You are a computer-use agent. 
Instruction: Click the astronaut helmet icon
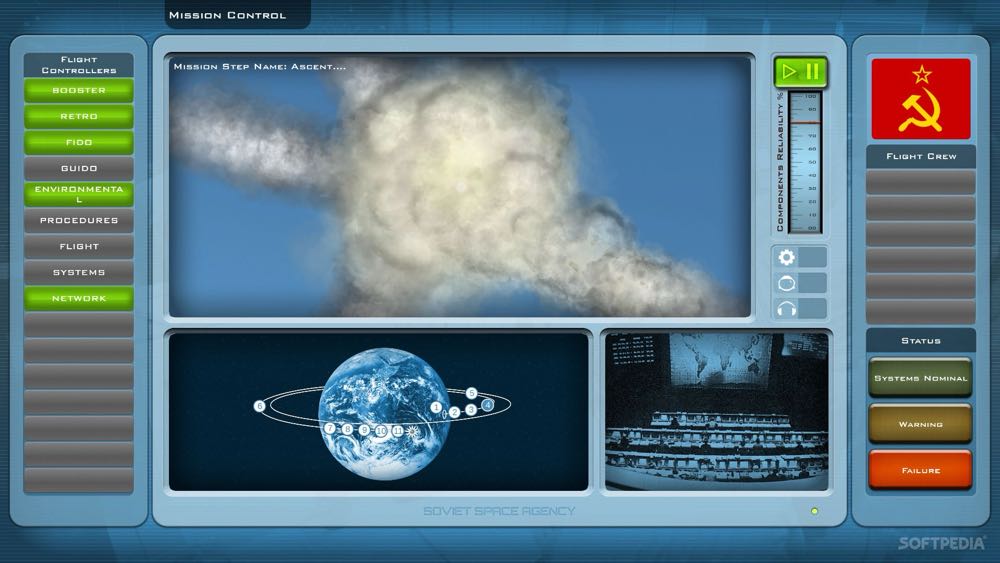(x=786, y=283)
